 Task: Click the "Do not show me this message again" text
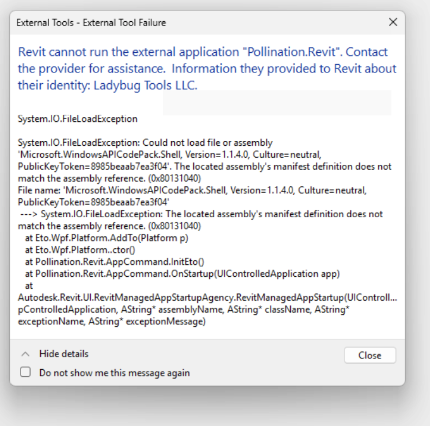coord(114,373)
